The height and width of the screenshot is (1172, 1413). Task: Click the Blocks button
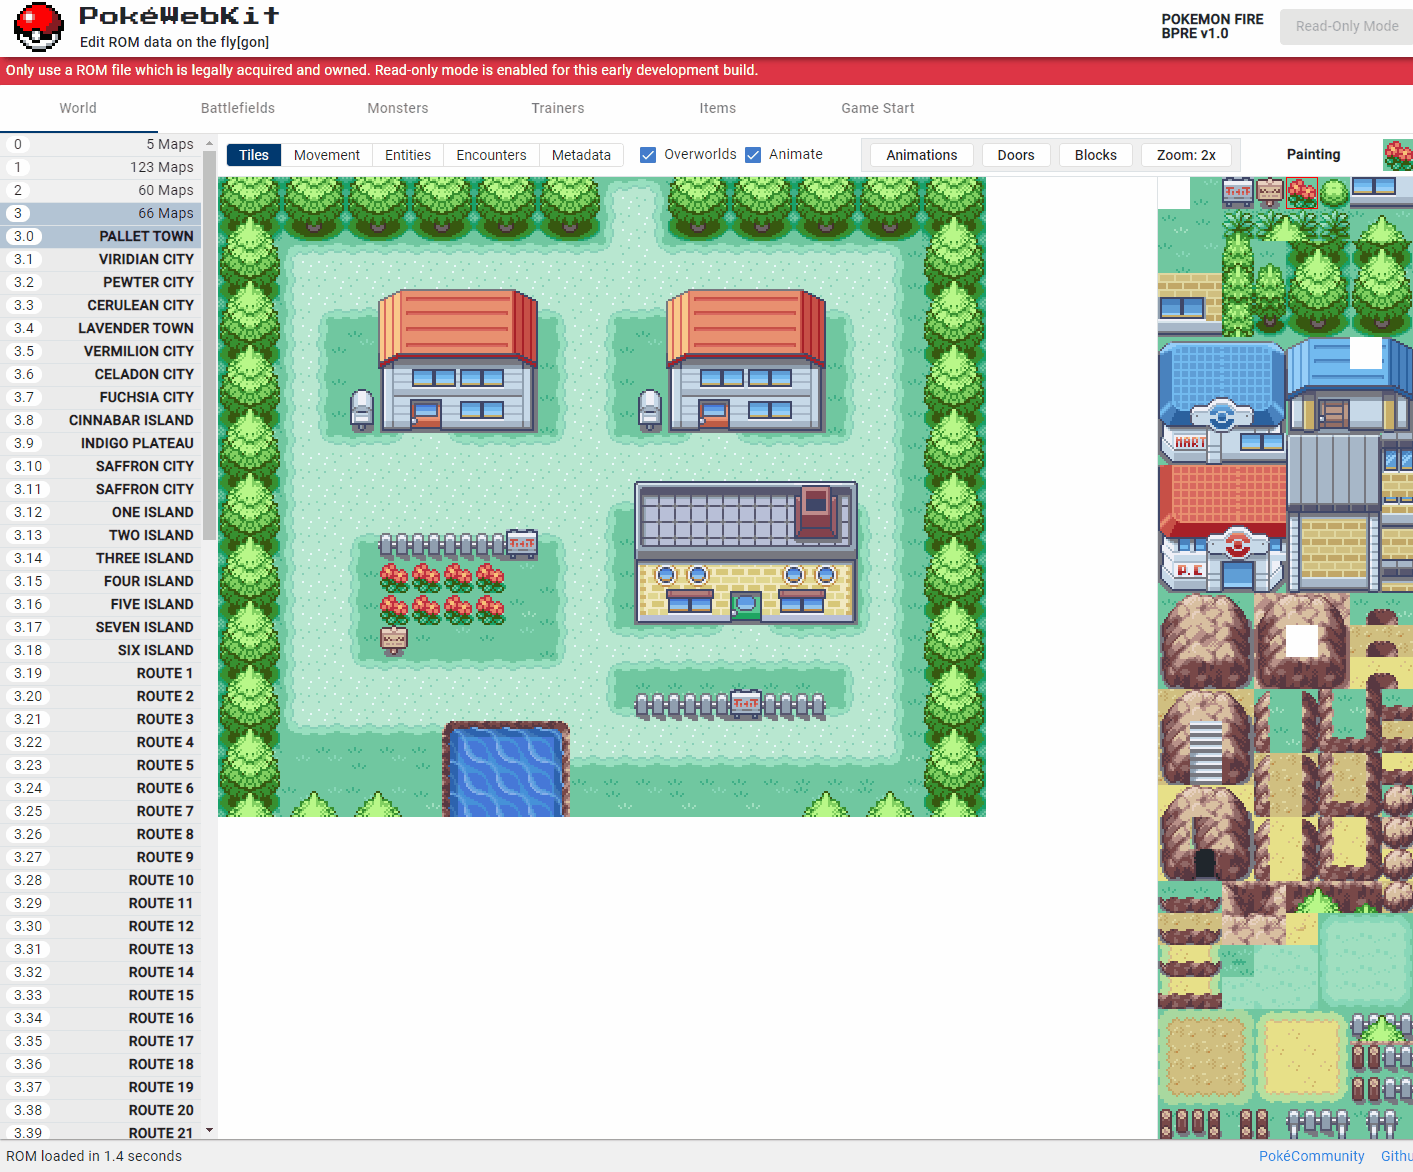point(1096,155)
